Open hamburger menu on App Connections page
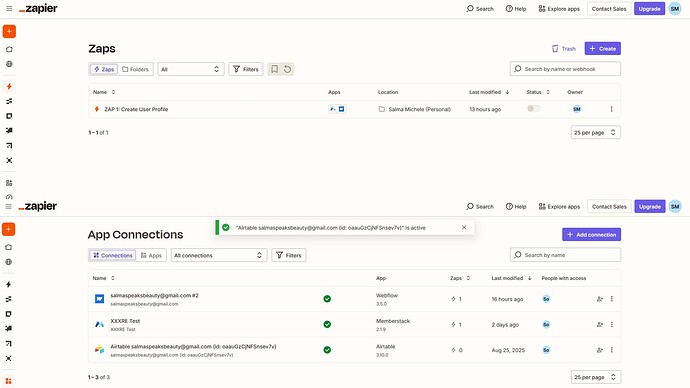The image size is (690, 388). tap(8, 206)
